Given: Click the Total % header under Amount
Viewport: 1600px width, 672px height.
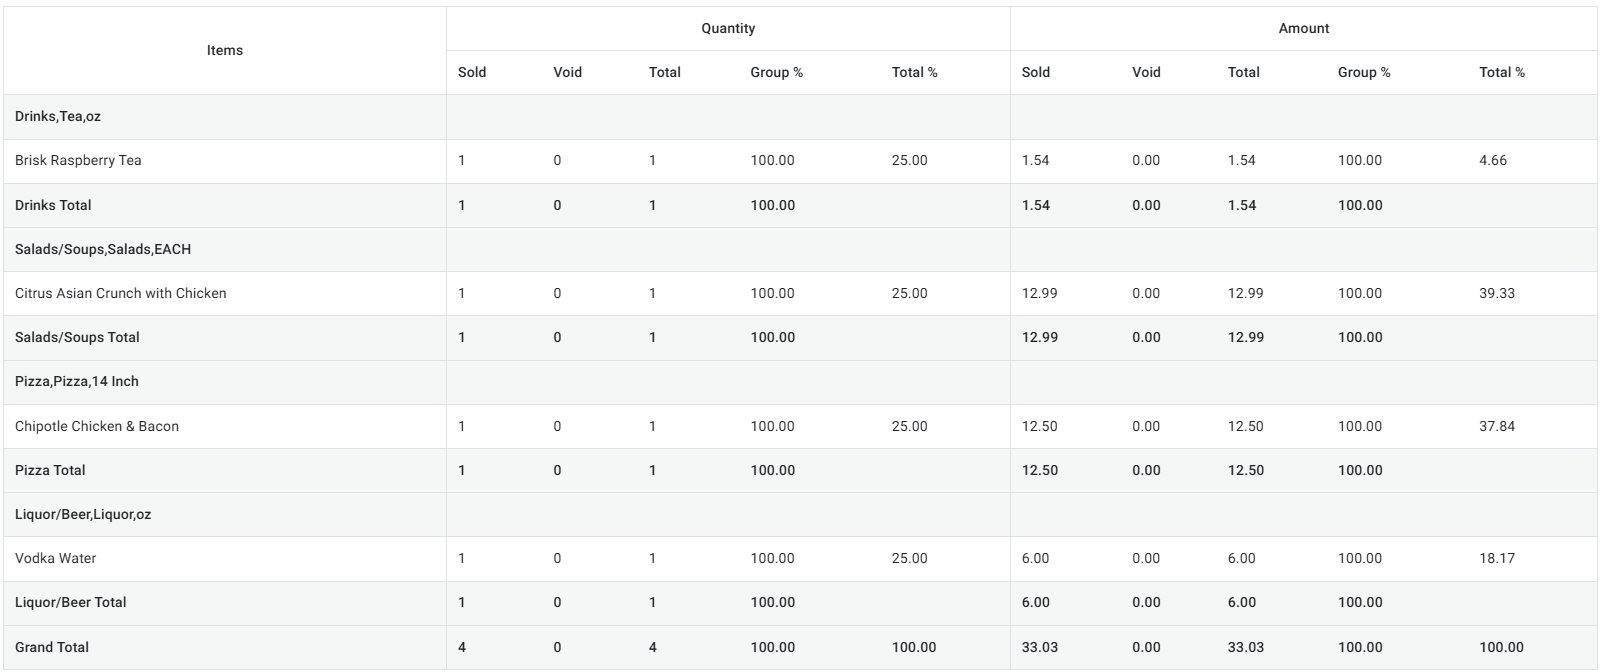Looking at the screenshot, I should coord(1502,72).
